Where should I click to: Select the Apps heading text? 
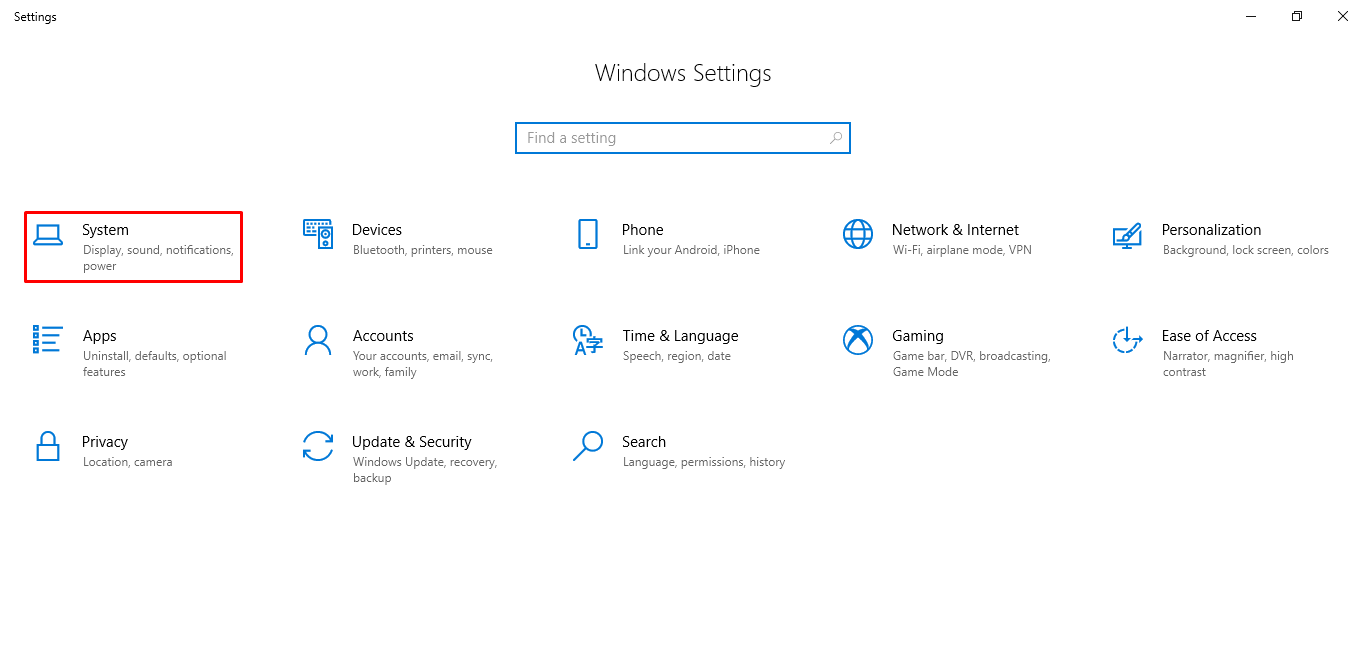point(100,336)
